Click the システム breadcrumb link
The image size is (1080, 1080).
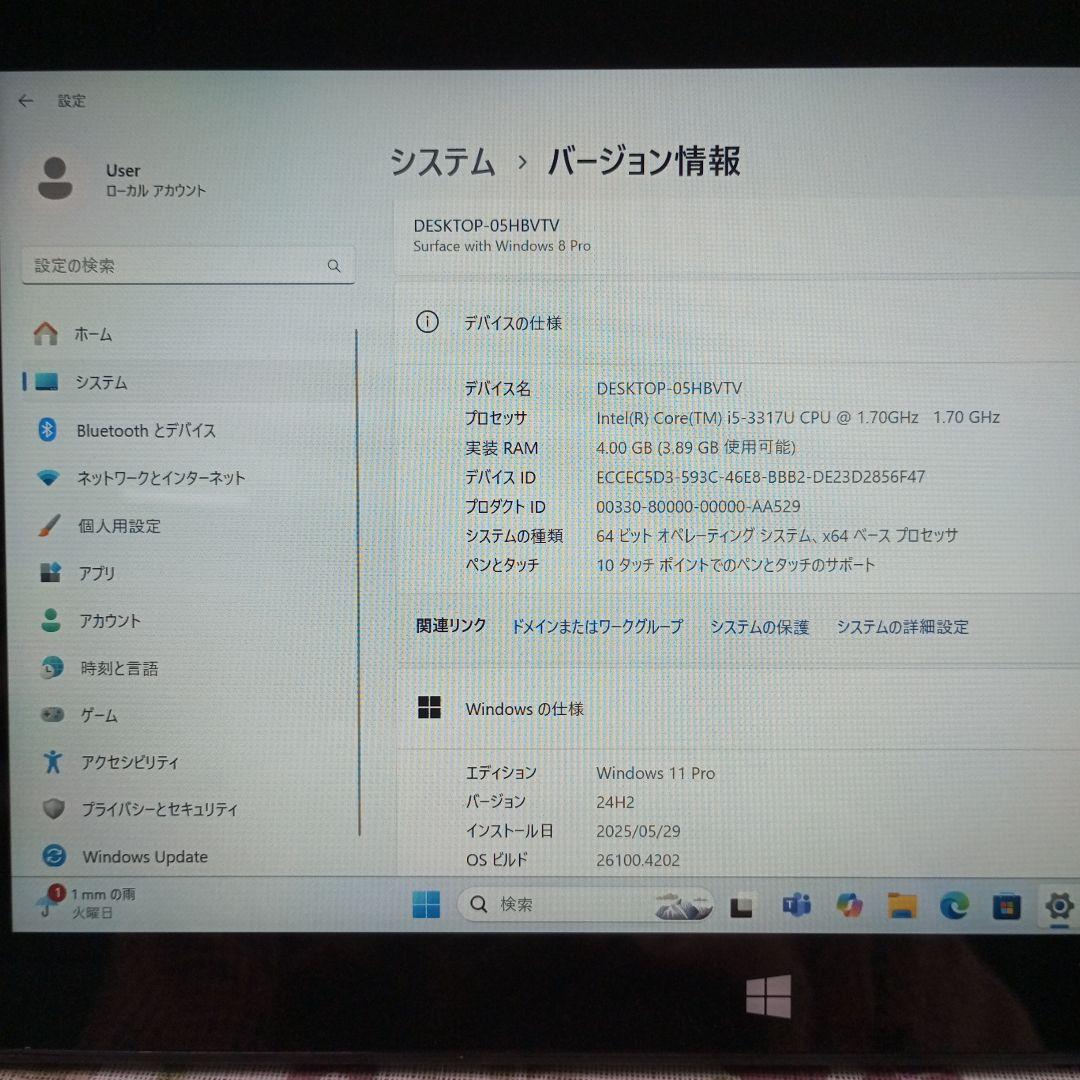443,162
